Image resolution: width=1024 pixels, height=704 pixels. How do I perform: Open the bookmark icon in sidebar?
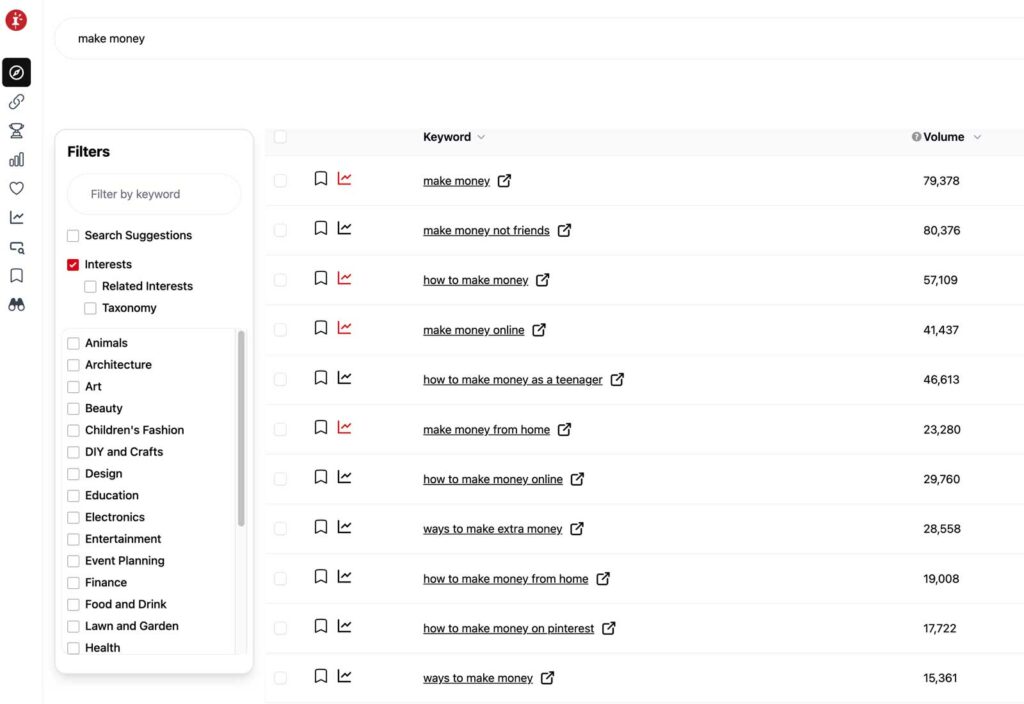16,276
